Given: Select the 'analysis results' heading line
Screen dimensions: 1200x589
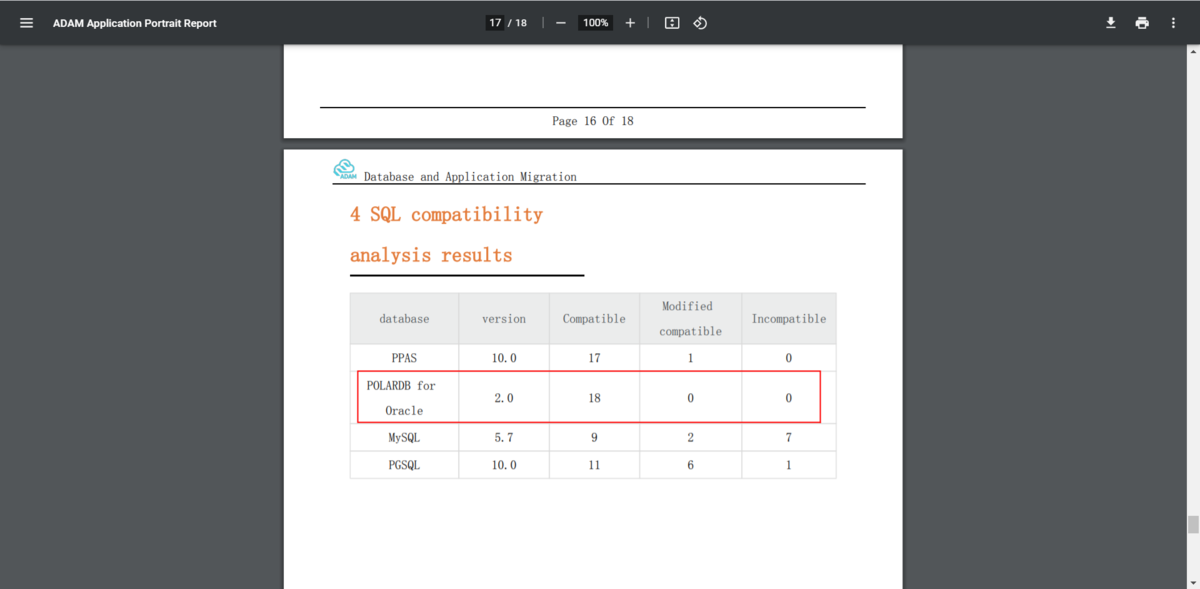Looking at the screenshot, I should [431, 255].
